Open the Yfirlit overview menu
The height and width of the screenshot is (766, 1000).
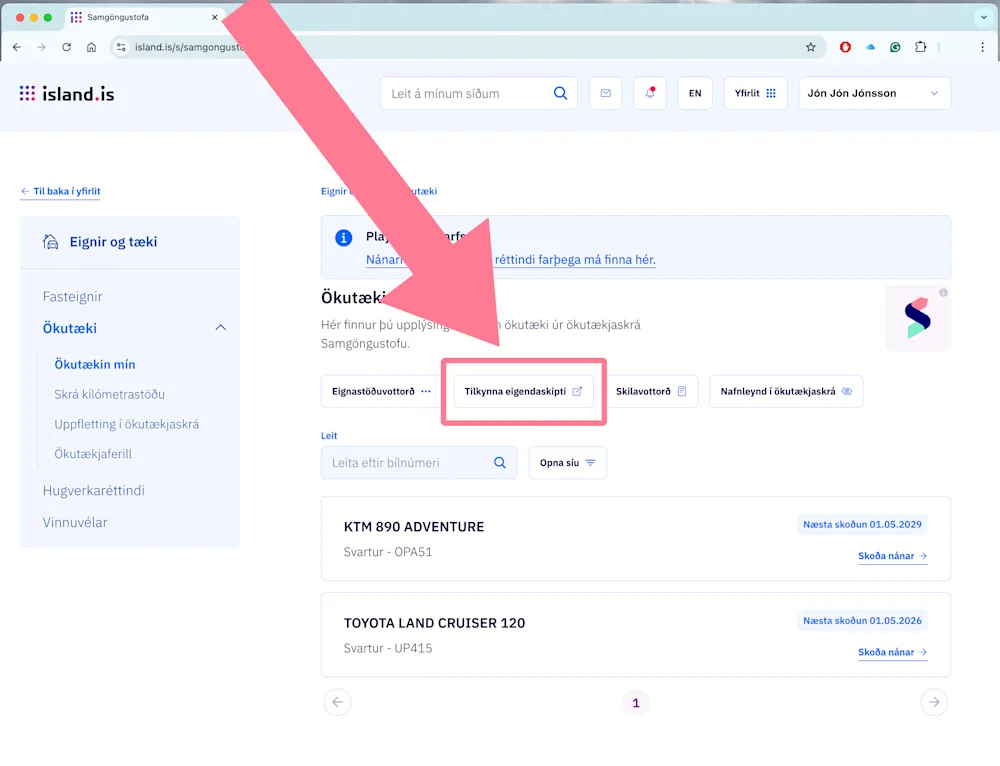pyautogui.click(x=755, y=93)
